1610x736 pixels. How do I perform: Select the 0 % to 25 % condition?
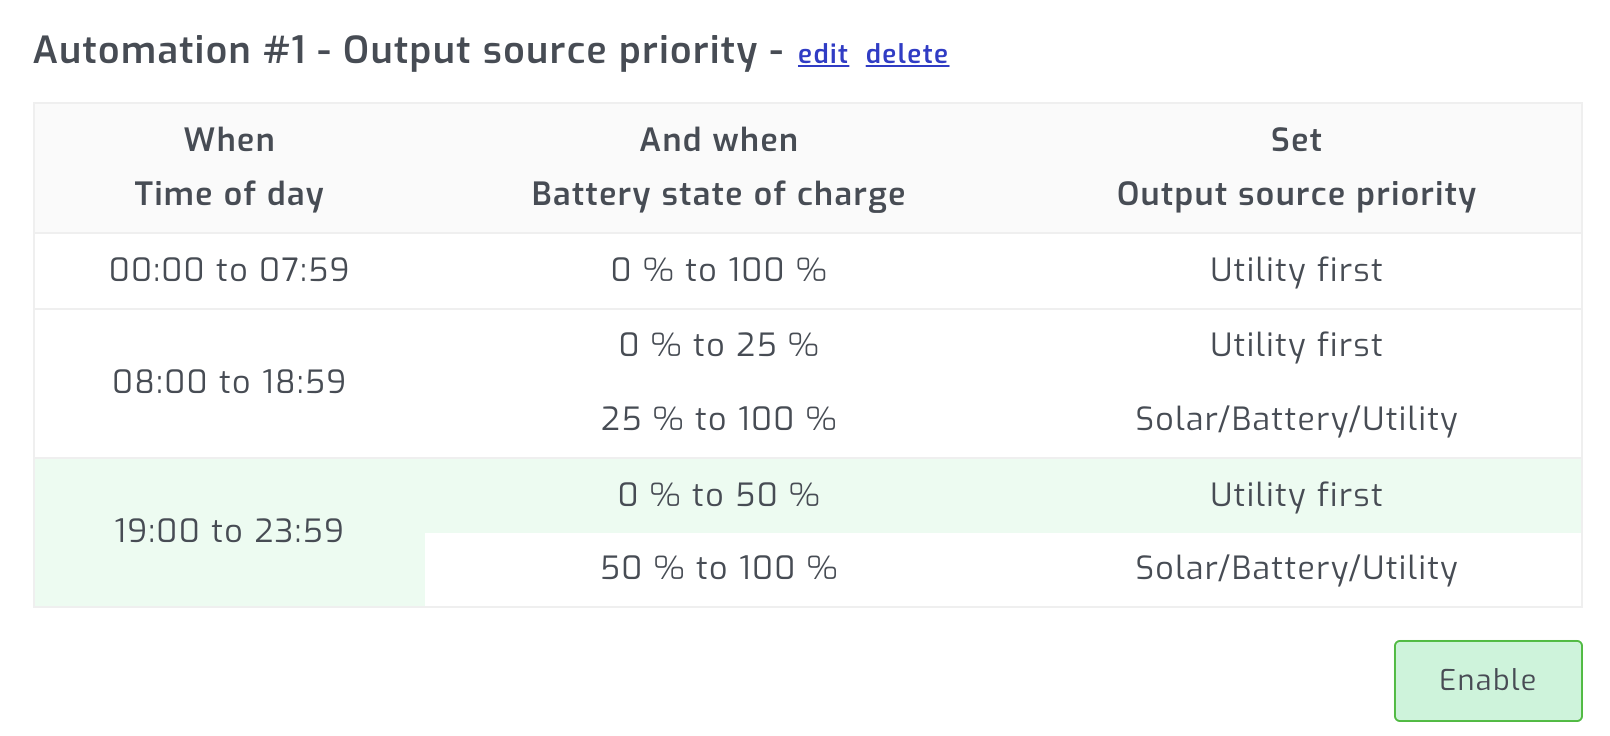click(x=718, y=345)
